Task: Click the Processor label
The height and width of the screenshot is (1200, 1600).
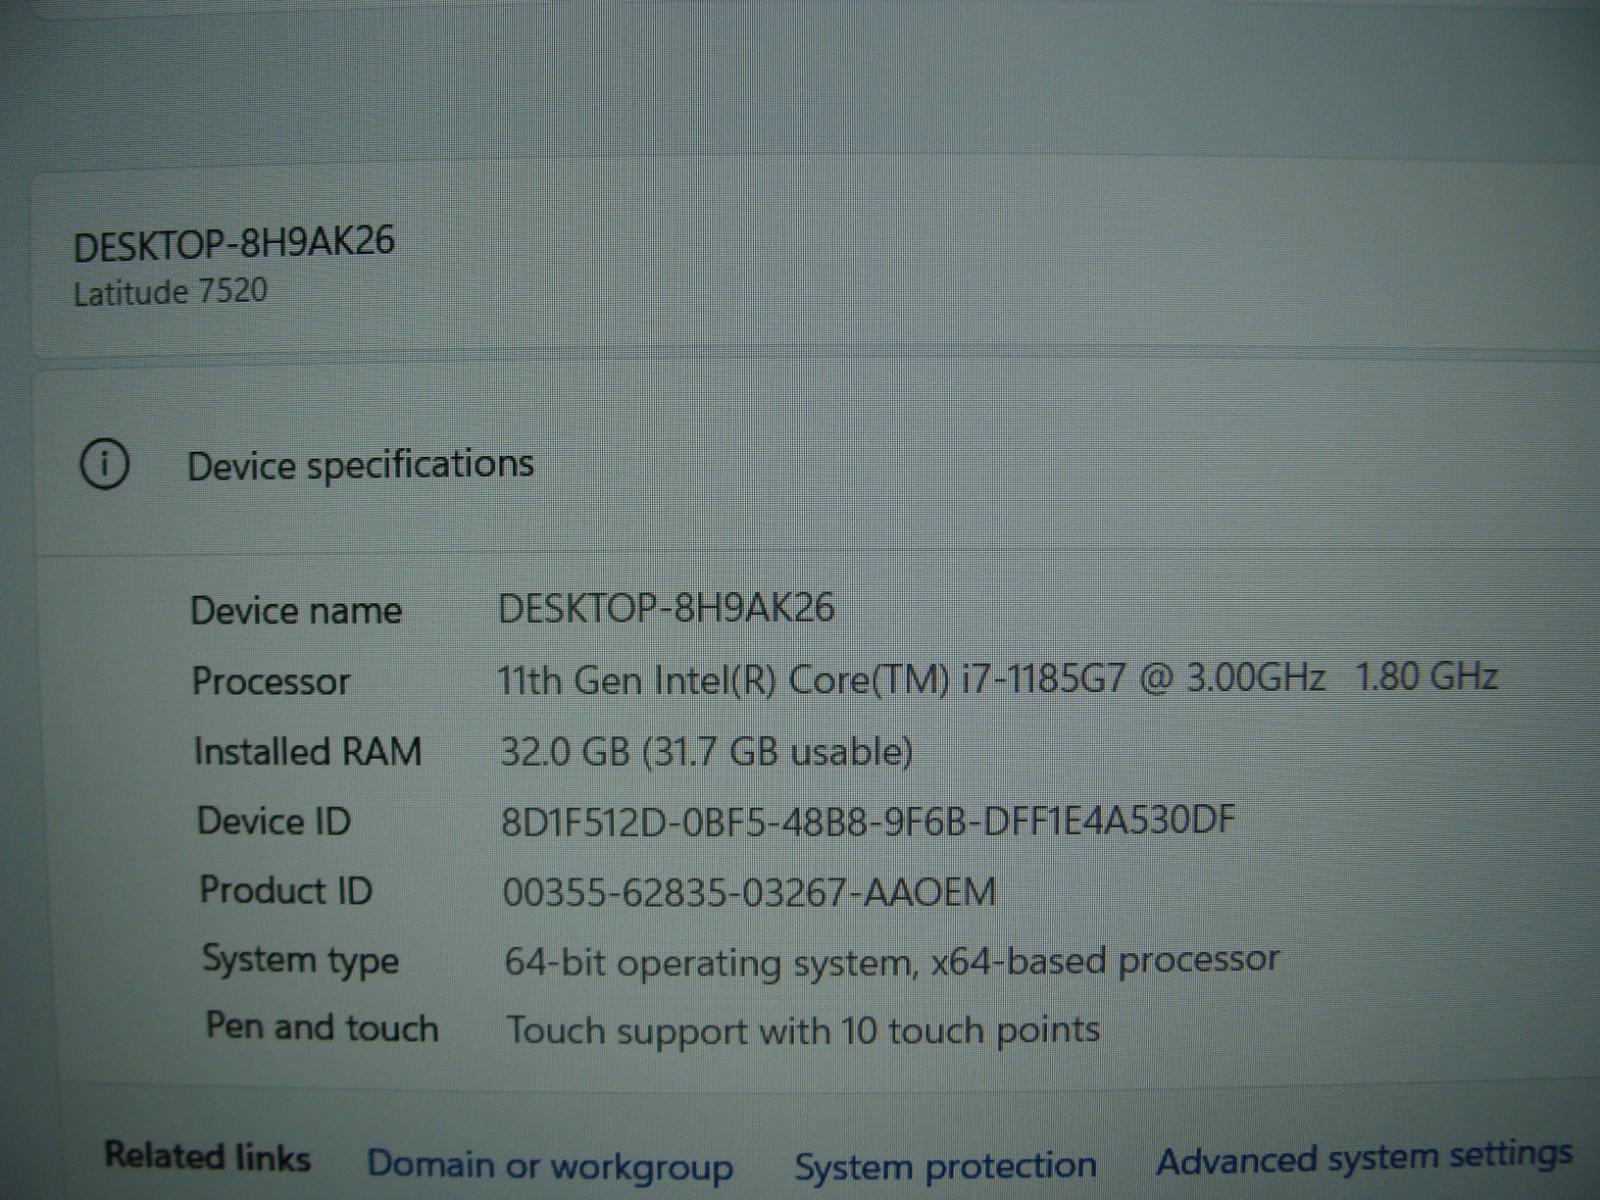Action: [271, 681]
